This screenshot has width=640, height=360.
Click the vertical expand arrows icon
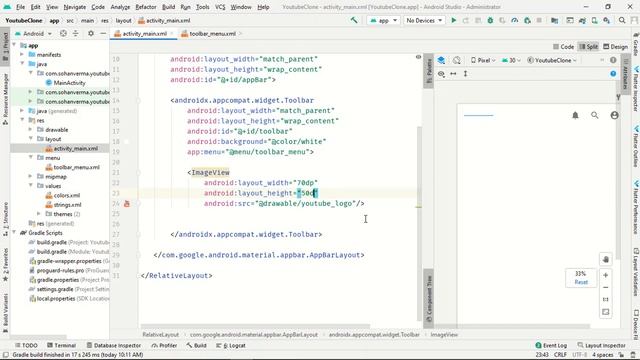click(465, 74)
